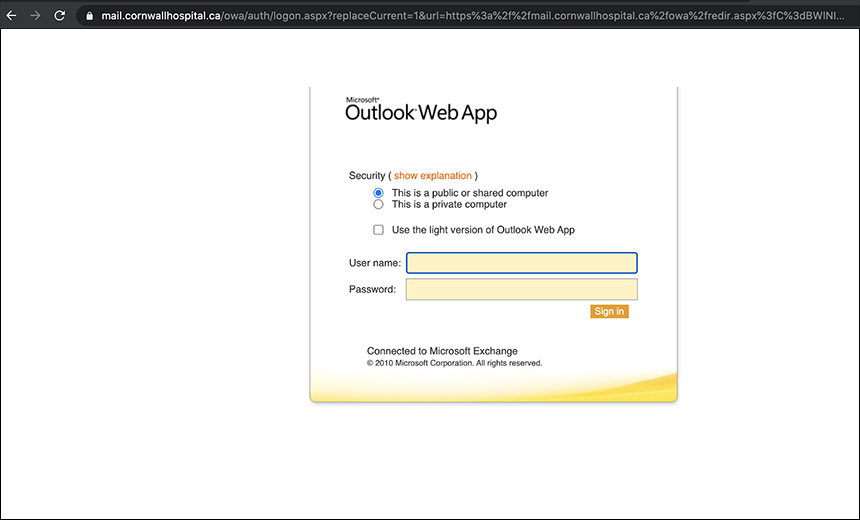Click into the Password field
Image resolution: width=860 pixels, height=520 pixels.
[521, 289]
